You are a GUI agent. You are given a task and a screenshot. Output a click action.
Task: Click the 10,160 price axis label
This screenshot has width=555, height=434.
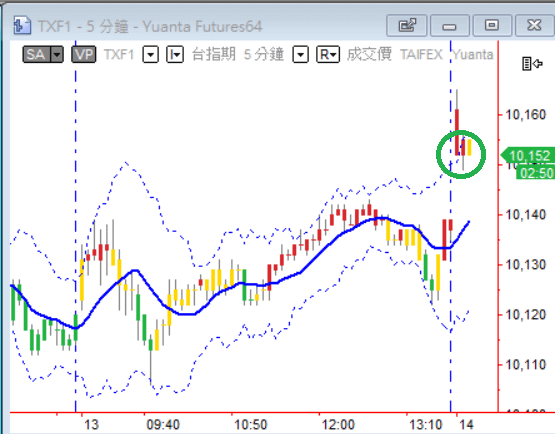526,115
